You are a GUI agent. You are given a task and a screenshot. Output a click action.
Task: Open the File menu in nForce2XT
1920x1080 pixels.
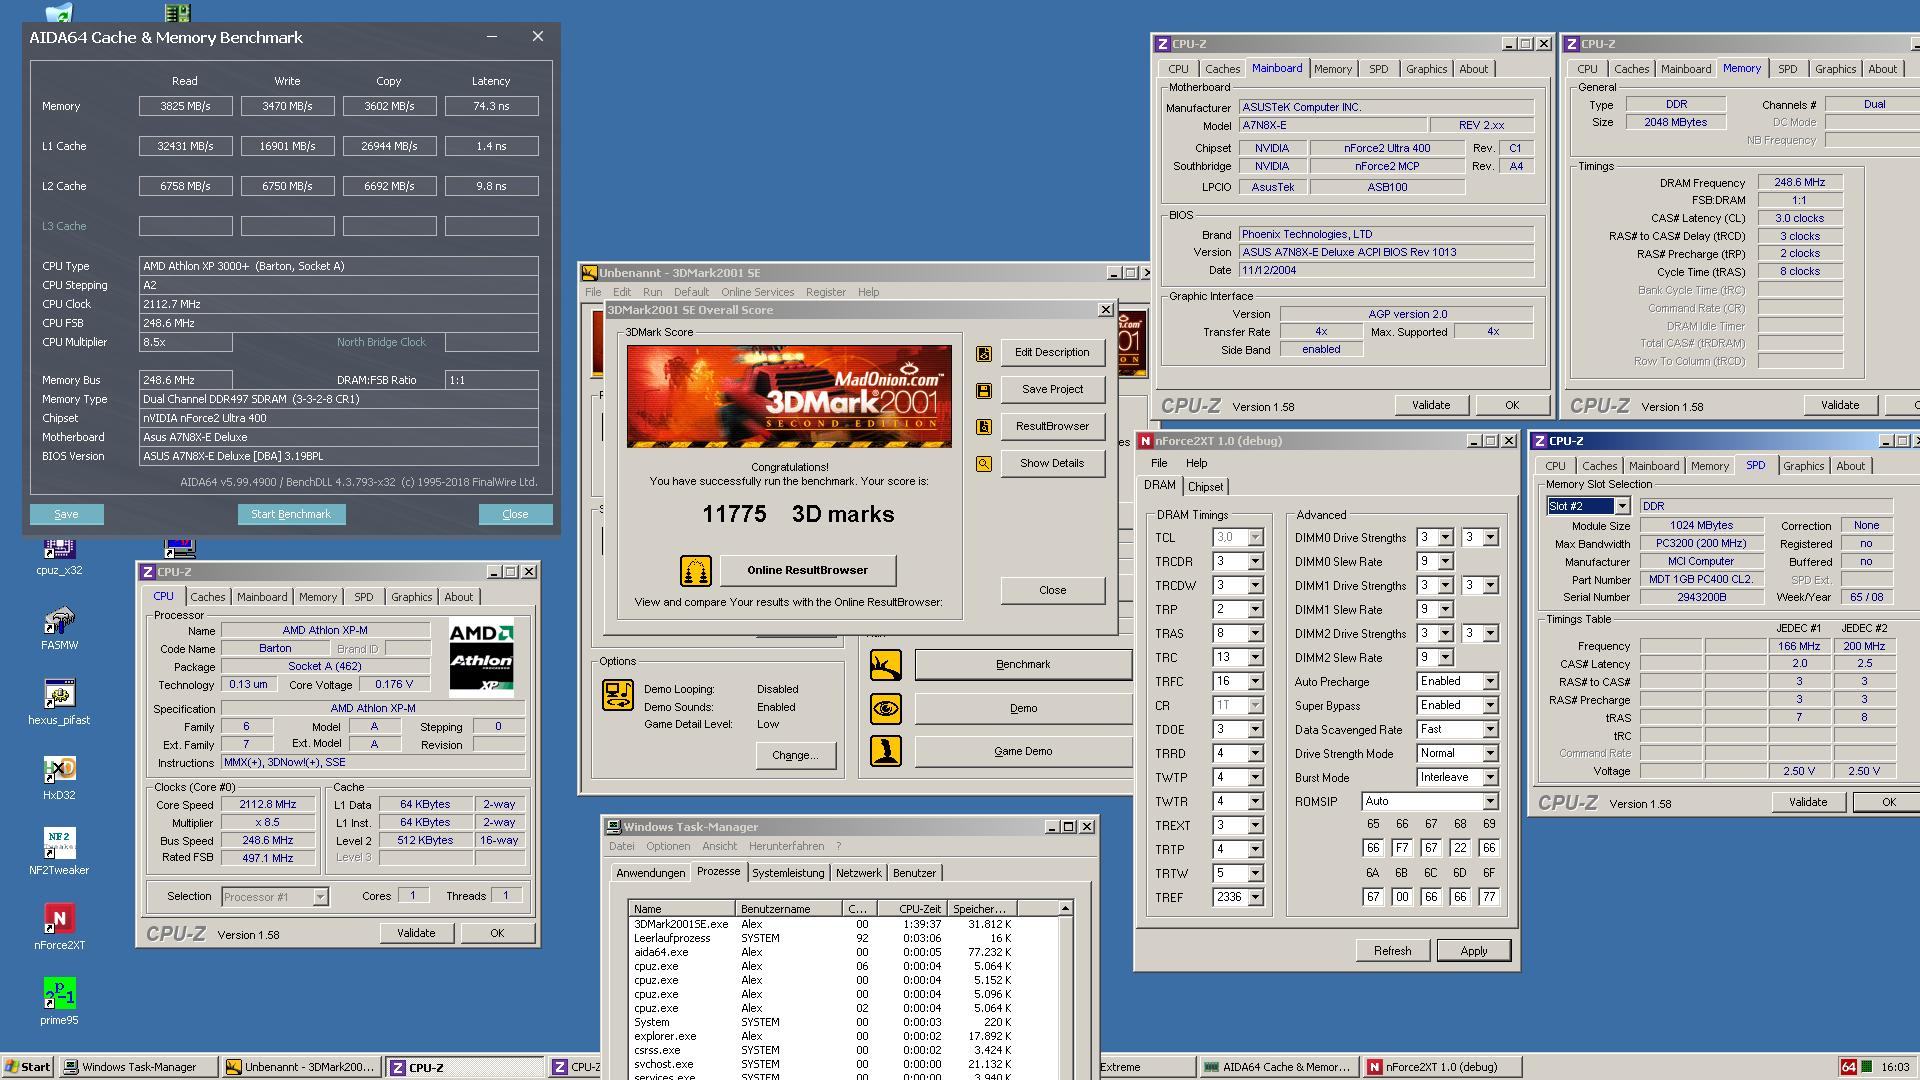click(x=1158, y=464)
